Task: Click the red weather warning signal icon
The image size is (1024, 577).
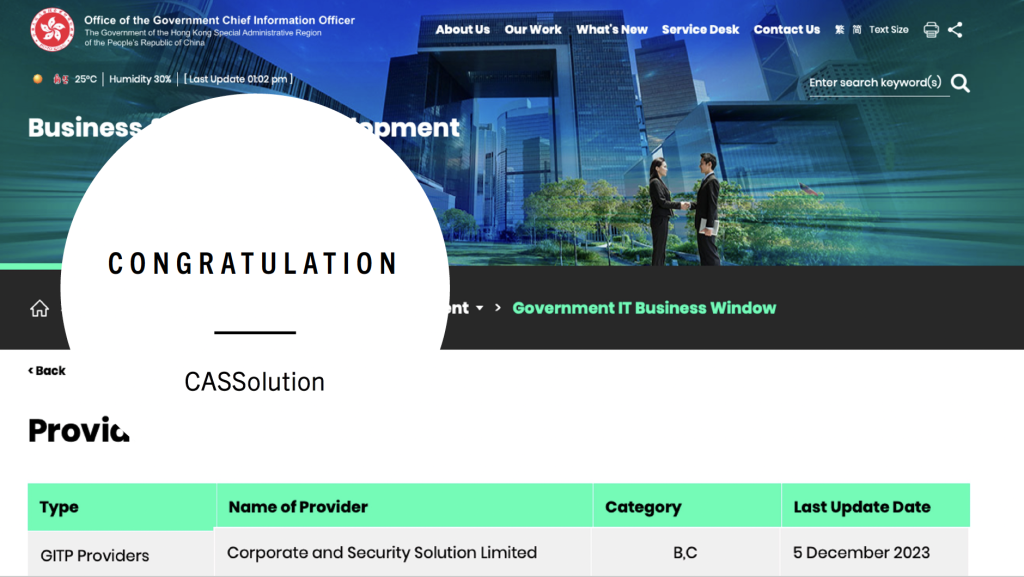Action: (60, 79)
